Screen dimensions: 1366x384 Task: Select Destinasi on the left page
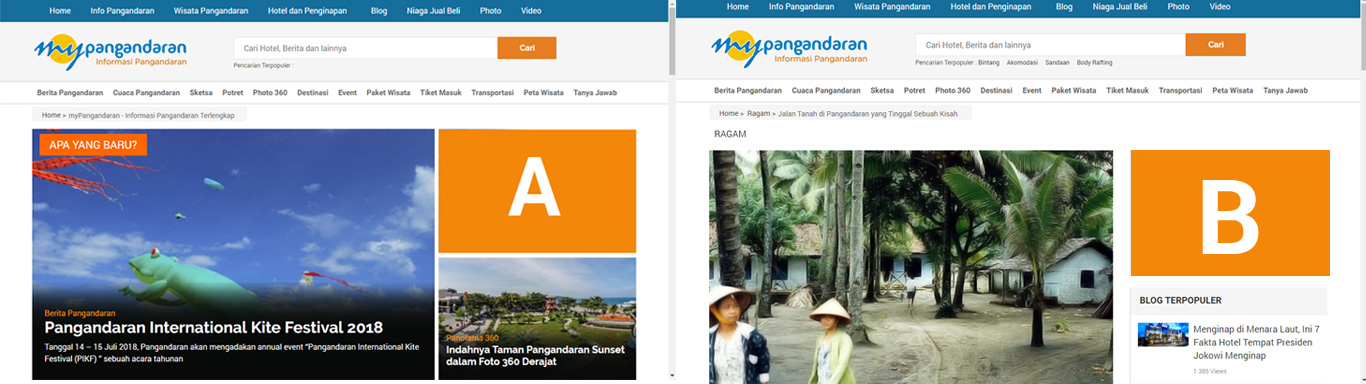[x=313, y=92]
